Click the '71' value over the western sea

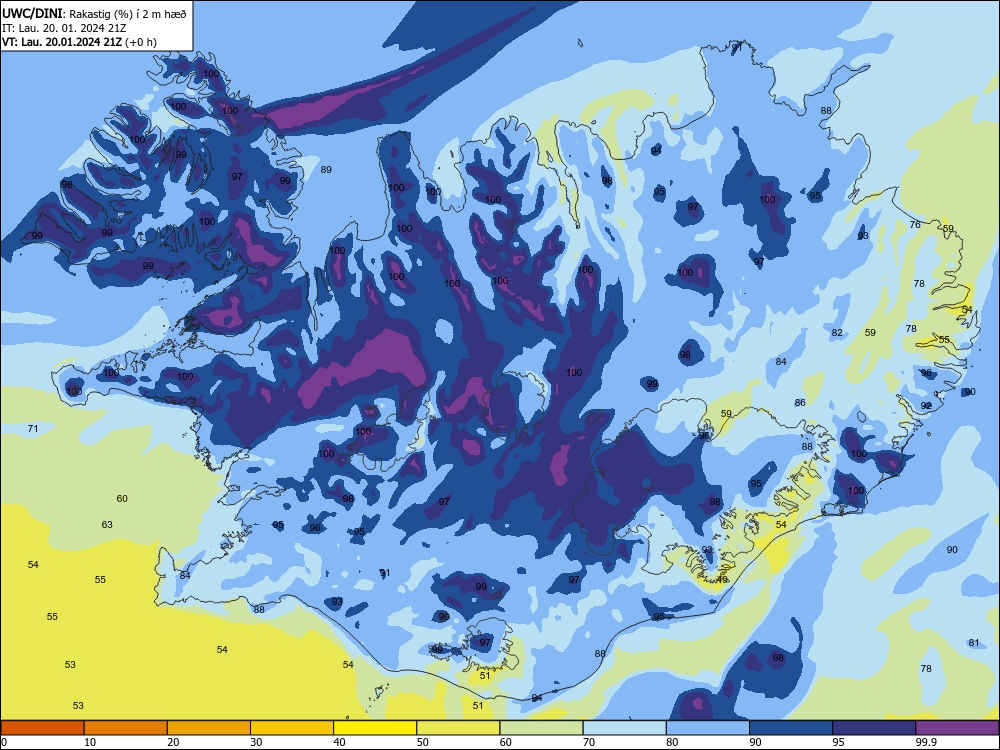pos(33,429)
